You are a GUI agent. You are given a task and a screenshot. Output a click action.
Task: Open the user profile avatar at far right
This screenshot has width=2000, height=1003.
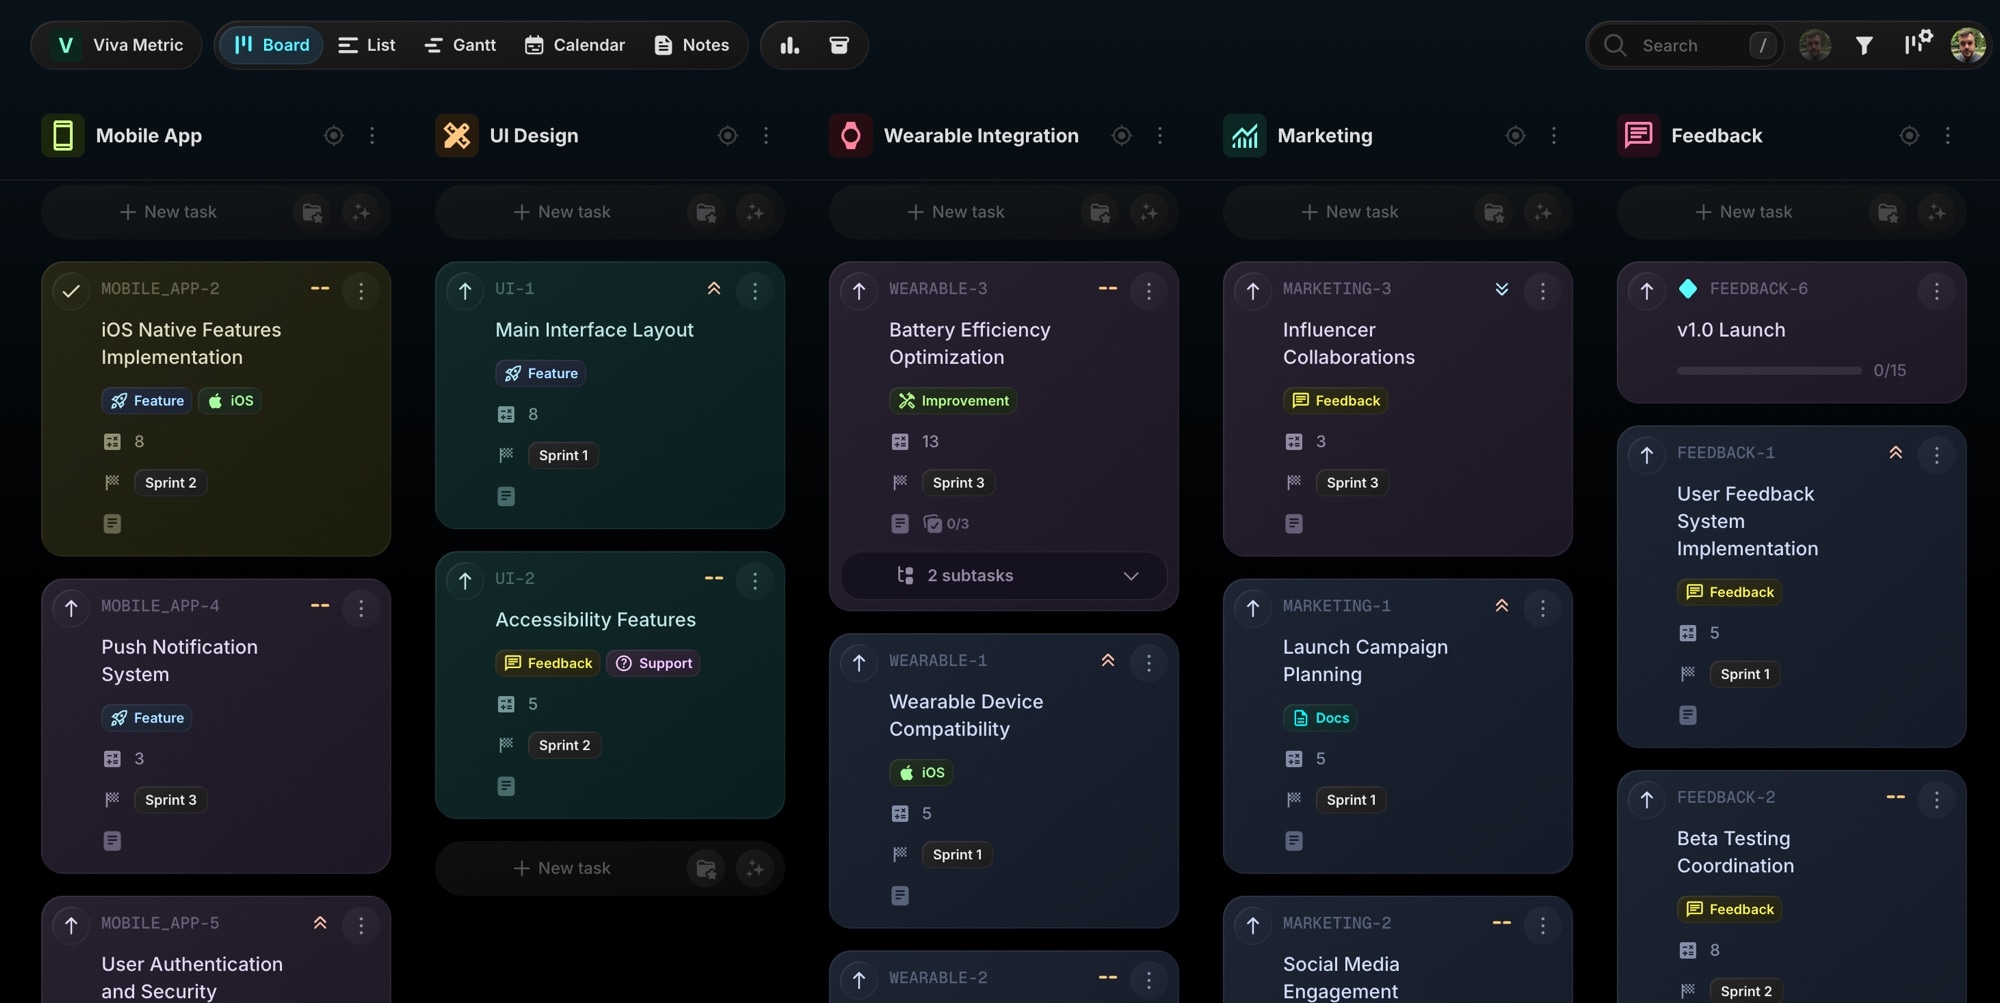pyautogui.click(x=1968, y=45)
